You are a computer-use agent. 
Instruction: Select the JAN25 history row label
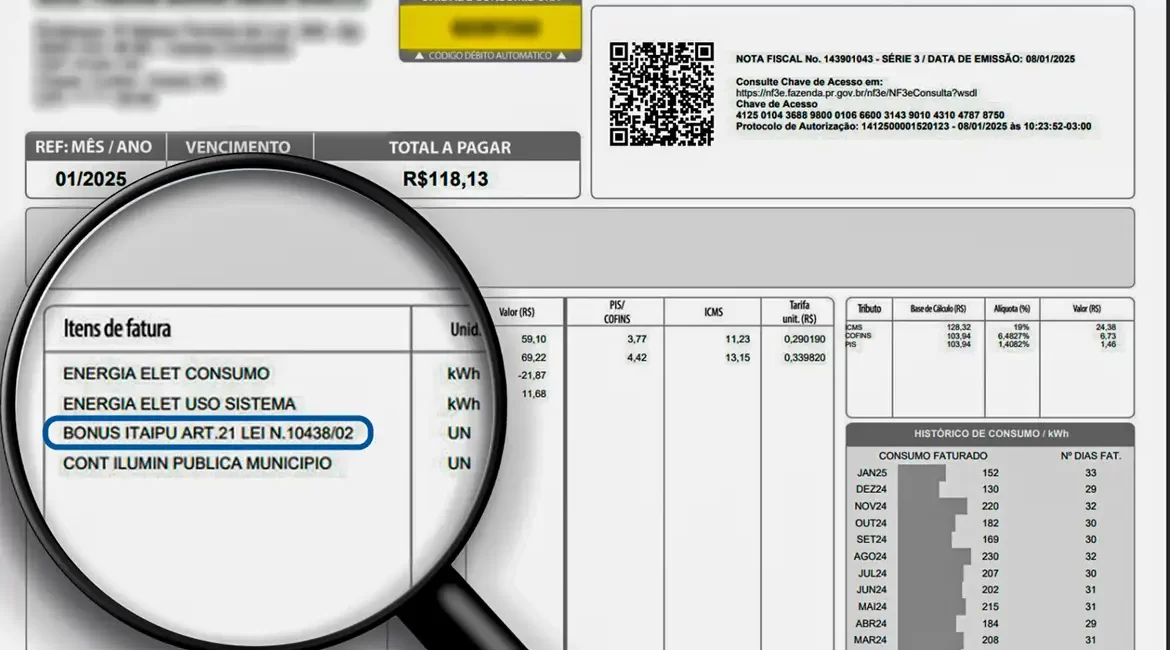click(x=871, y=472)
